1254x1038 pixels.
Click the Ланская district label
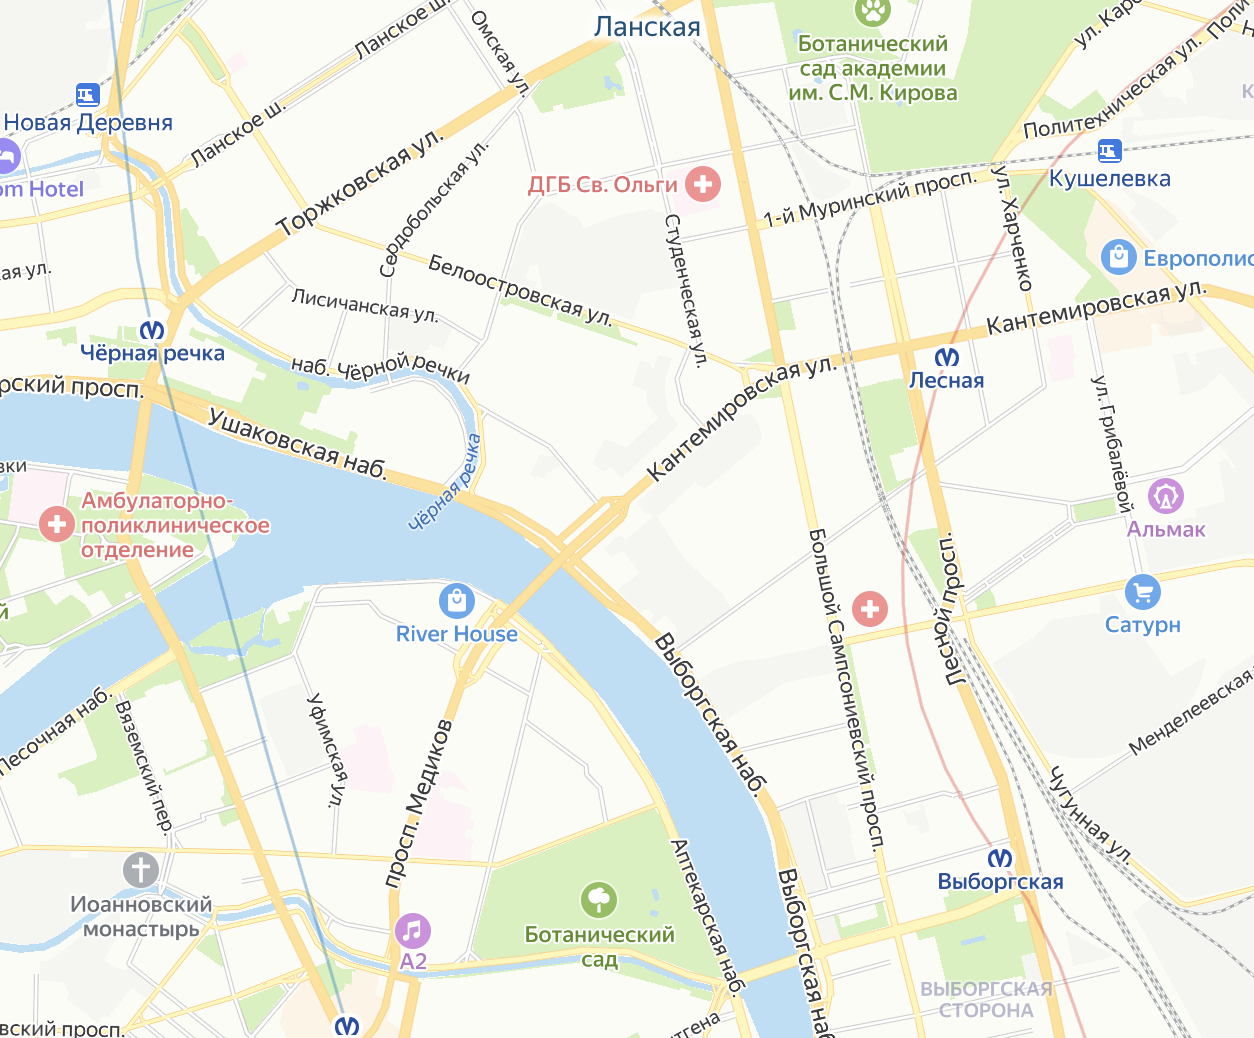(x=647, y=27)
